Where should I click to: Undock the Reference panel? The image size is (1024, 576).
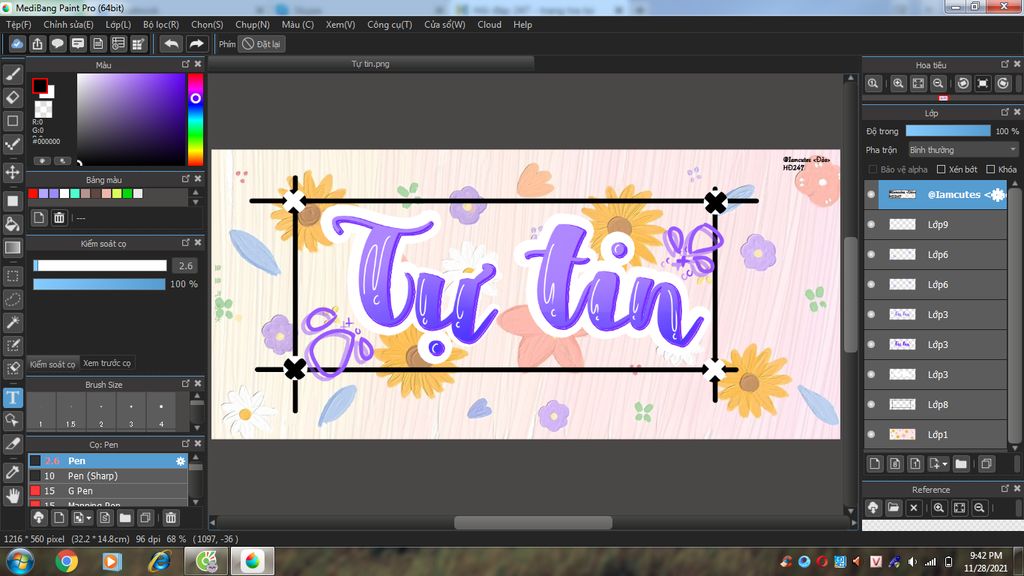(1005, 488)
